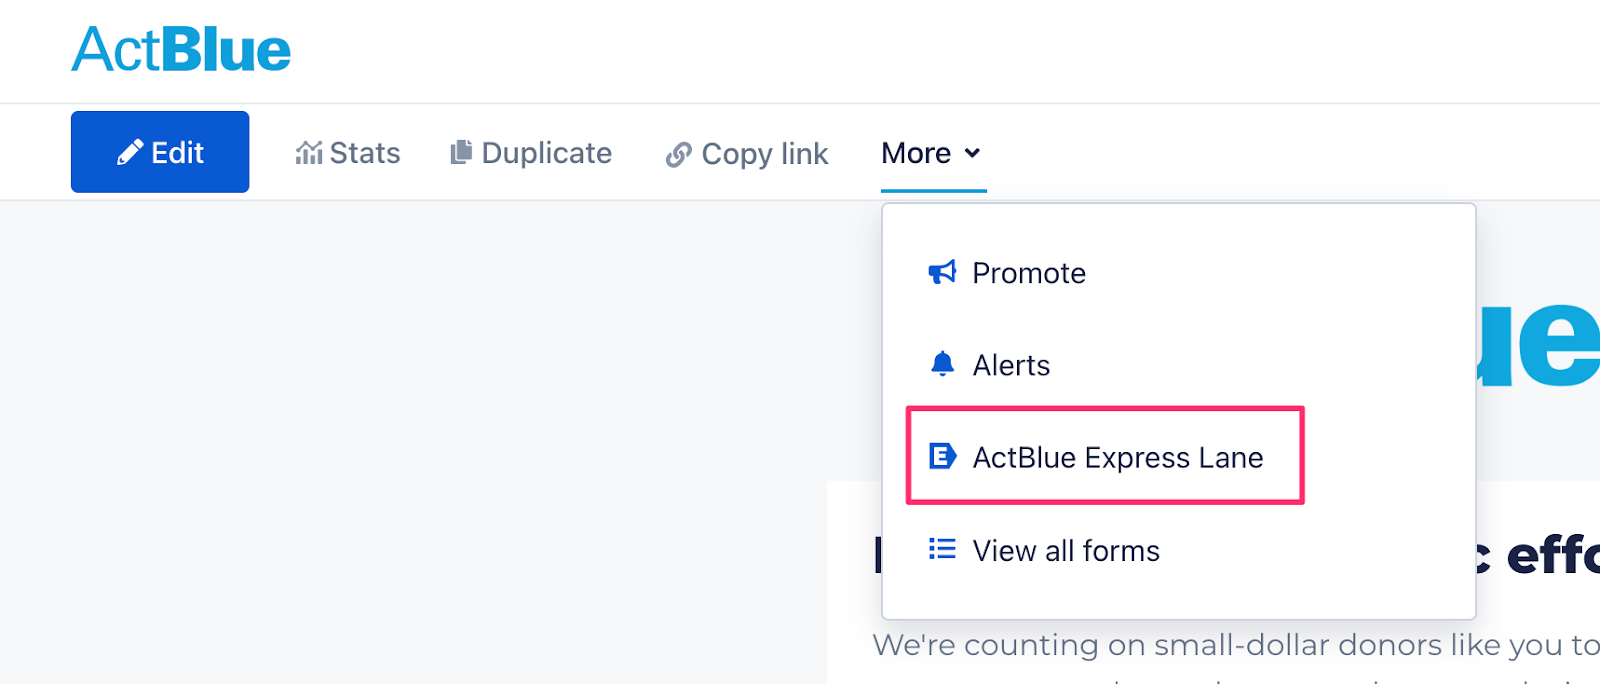The width and height of the screenshot is (1600, 684).
Task: Click the More dropdown label
Action: [916, 153]
